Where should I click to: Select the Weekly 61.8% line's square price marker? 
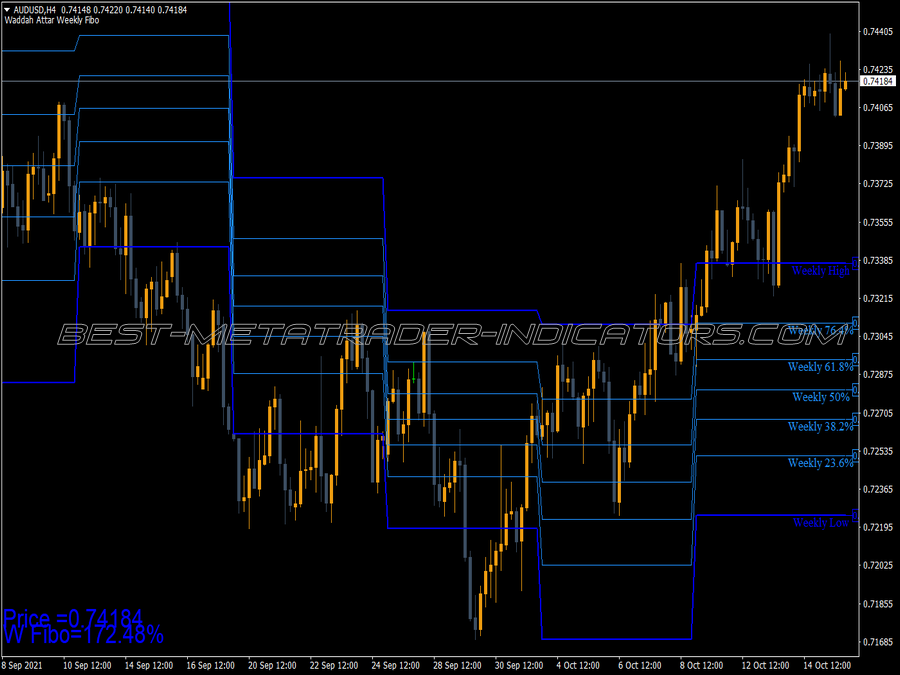tap(855, 359)
